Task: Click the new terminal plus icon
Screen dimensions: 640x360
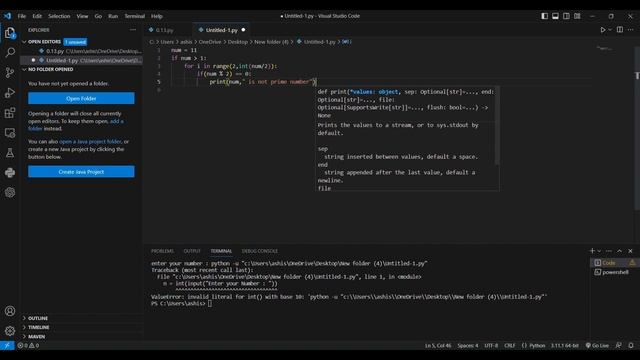Action: [x=592, y=251]
